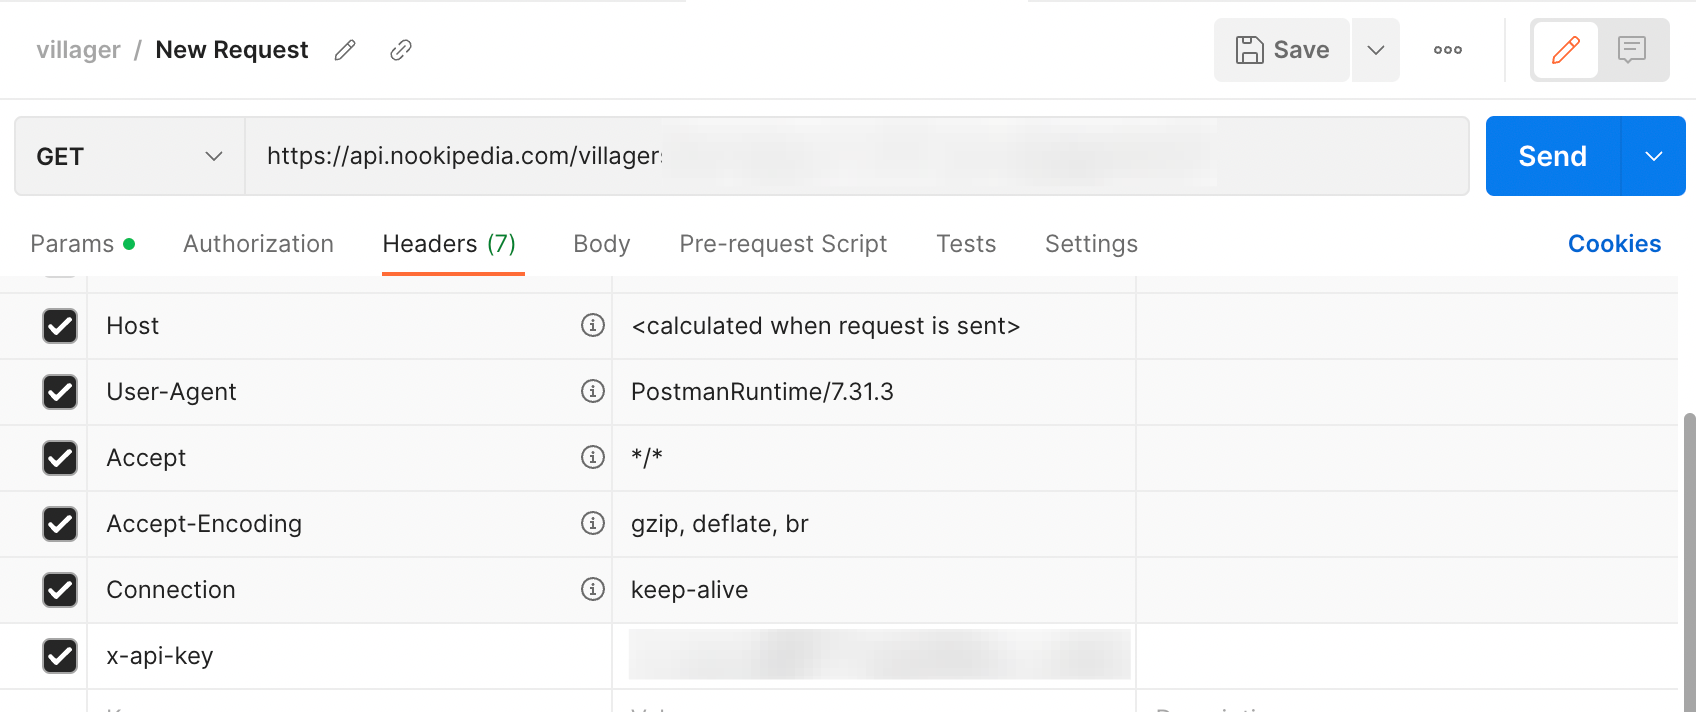Switch to edit mode pencil icon
The image size is (1696, 712).
1566,50
